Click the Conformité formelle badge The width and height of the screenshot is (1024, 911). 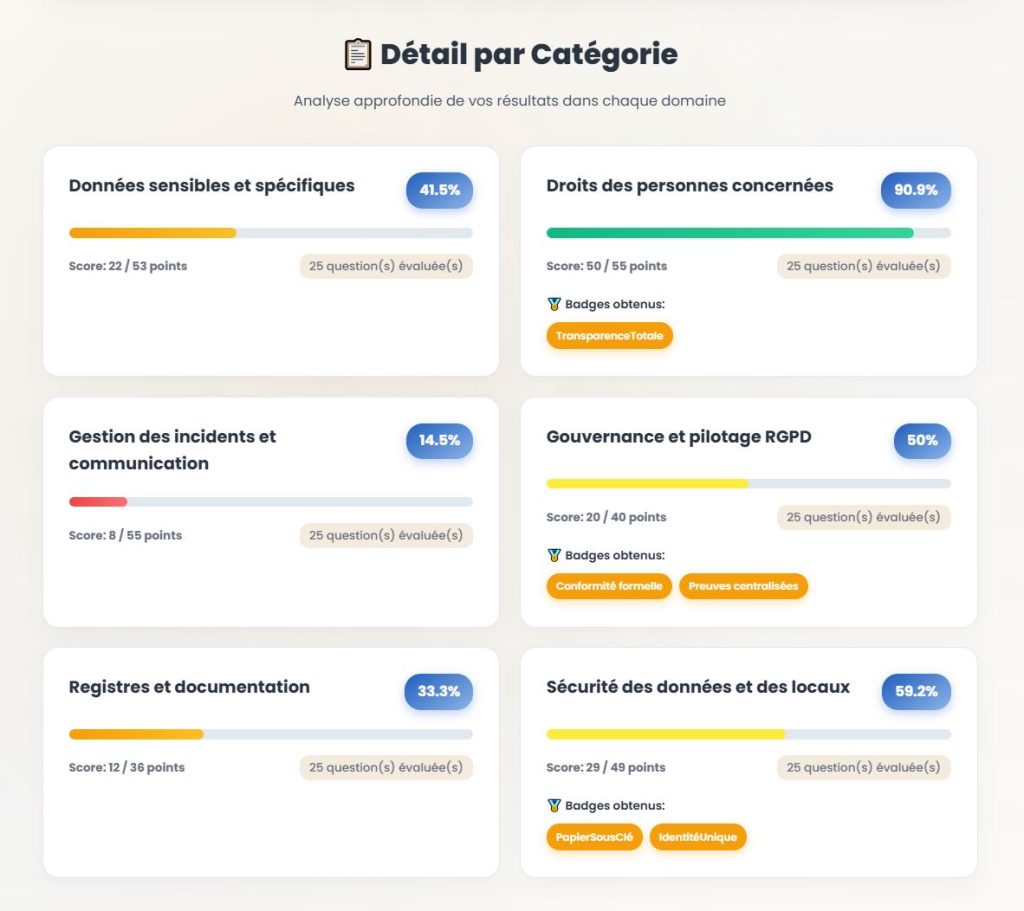coord(609,586)
